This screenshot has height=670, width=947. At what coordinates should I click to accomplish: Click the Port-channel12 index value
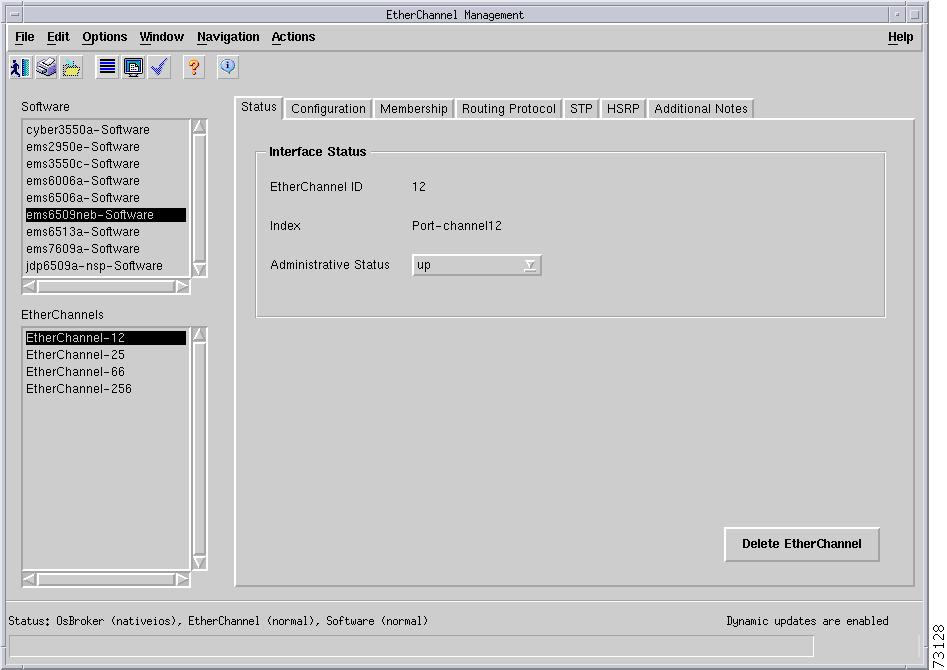click(x=457, y=226)
